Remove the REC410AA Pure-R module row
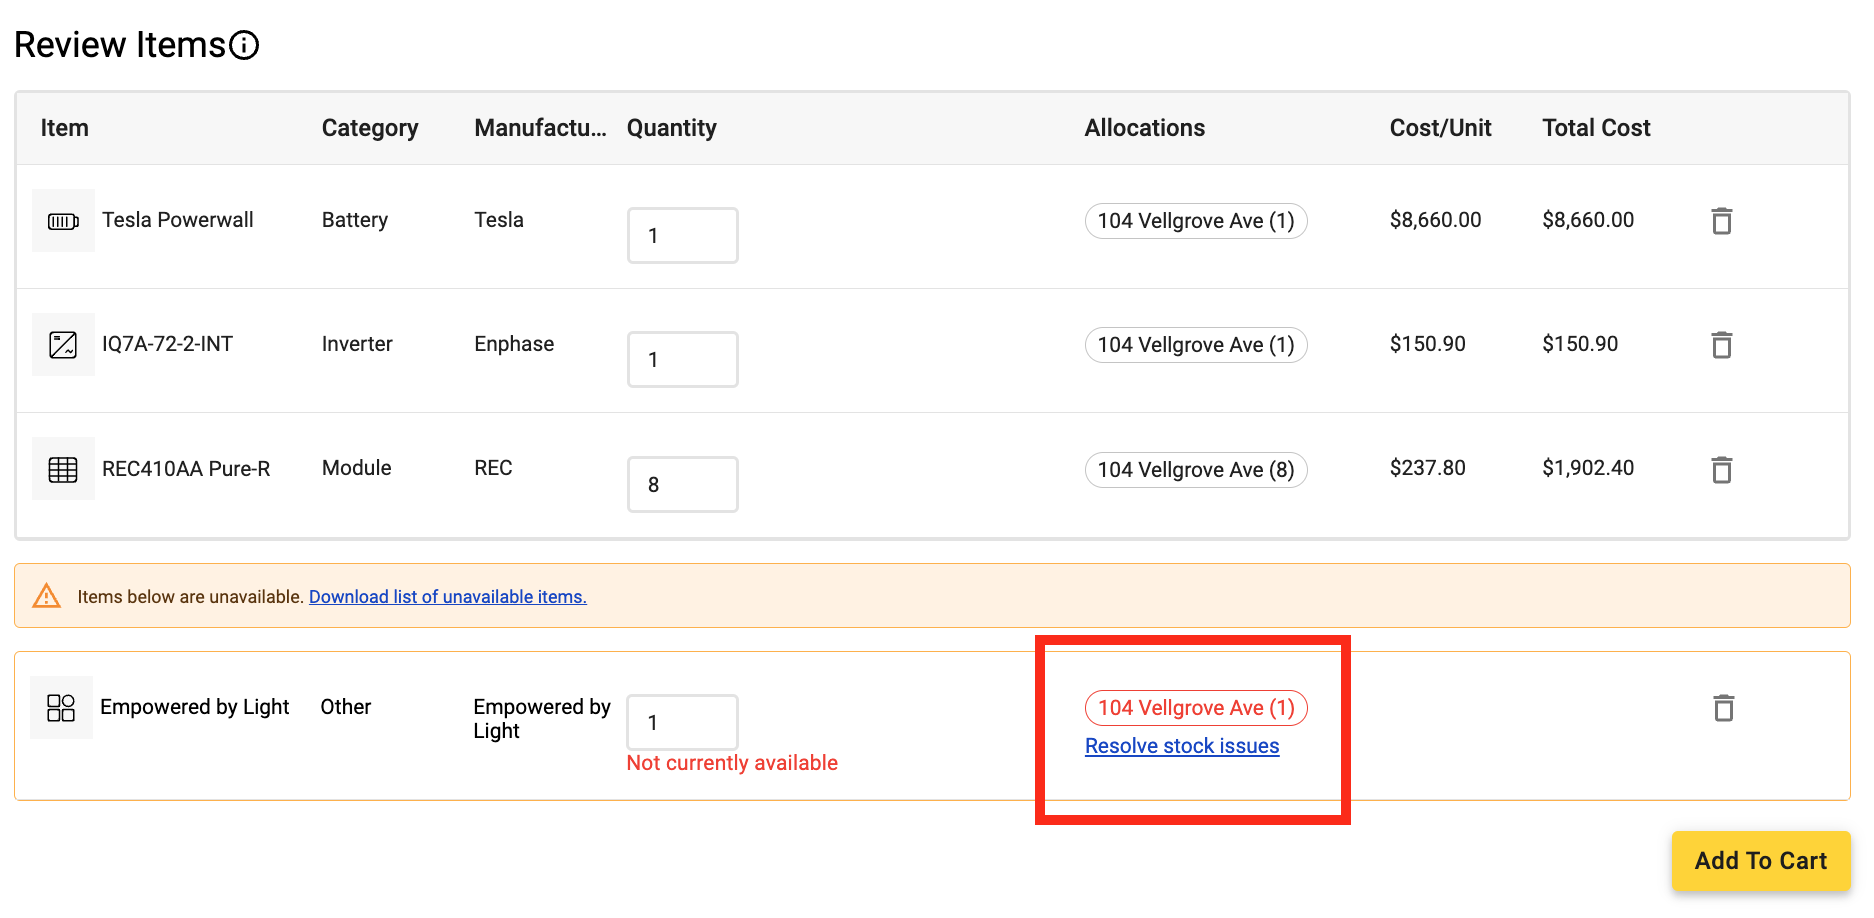 point(1721,470)
